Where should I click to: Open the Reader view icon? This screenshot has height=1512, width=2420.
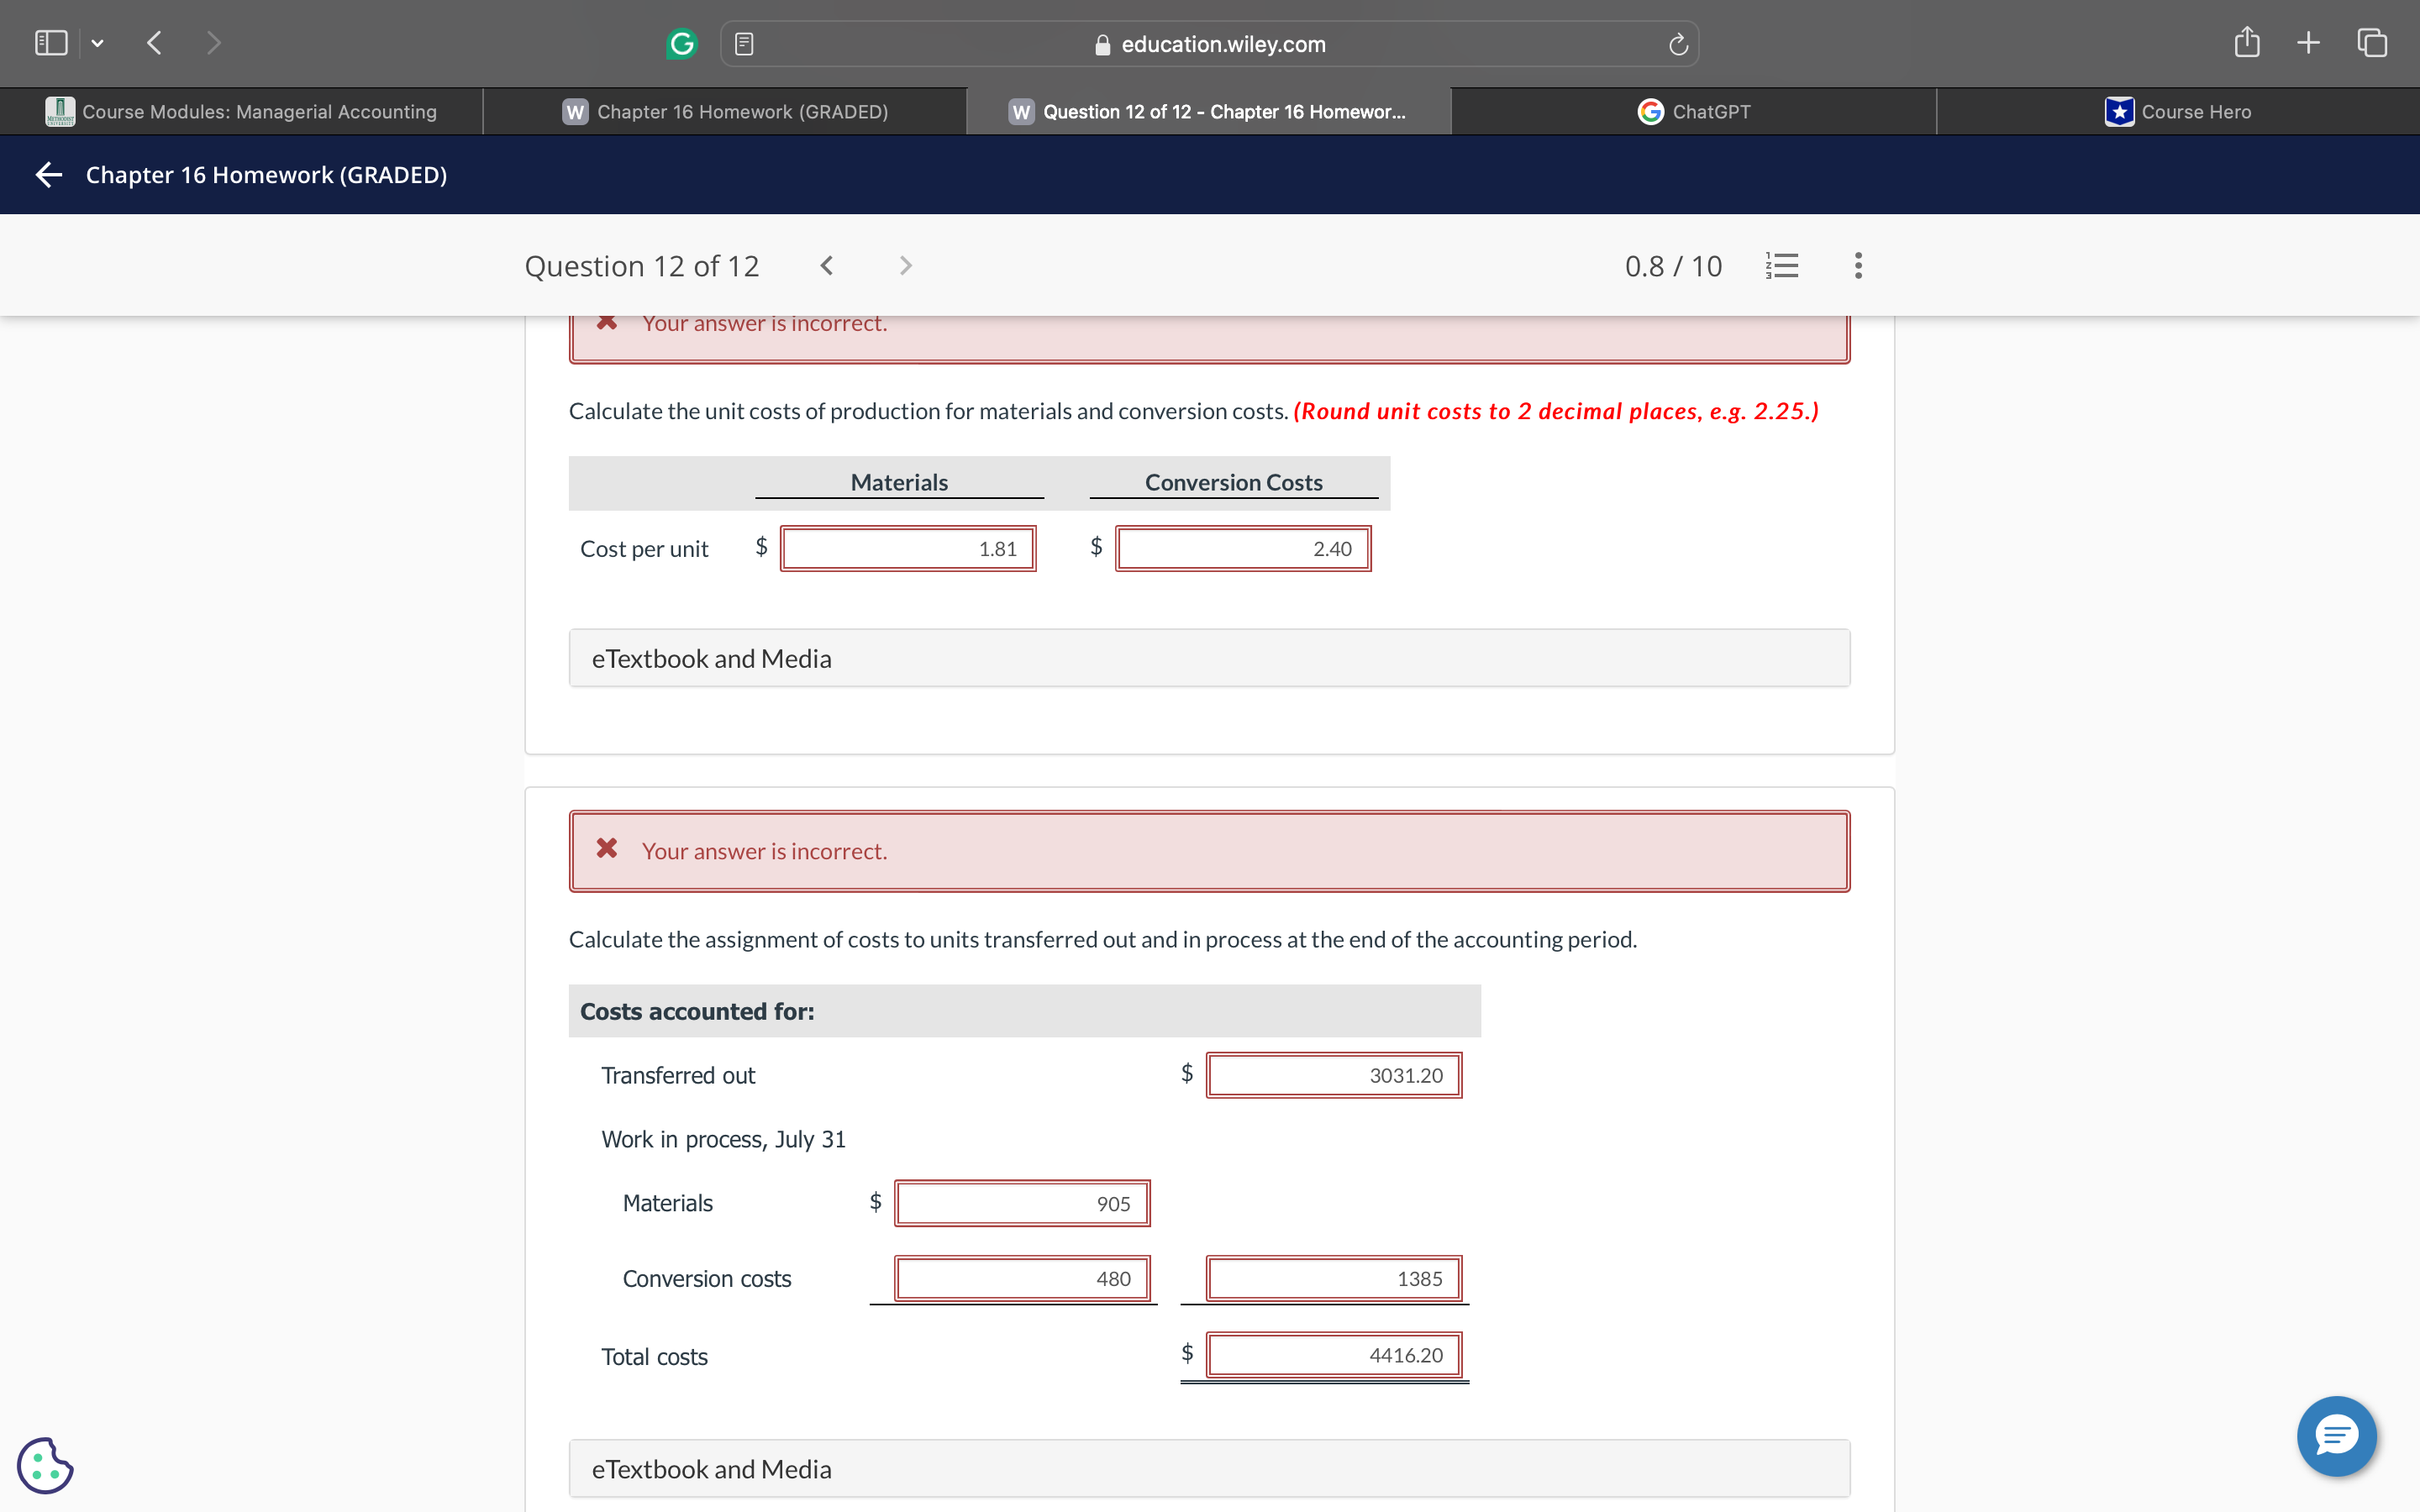(743, 44)
